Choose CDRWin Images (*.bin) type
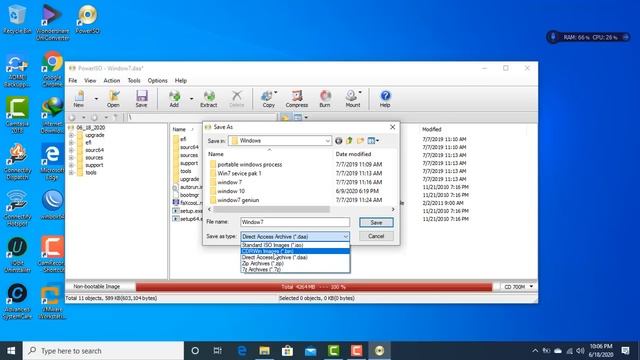This screenshot has width=640, height=360. click(295, 251)
